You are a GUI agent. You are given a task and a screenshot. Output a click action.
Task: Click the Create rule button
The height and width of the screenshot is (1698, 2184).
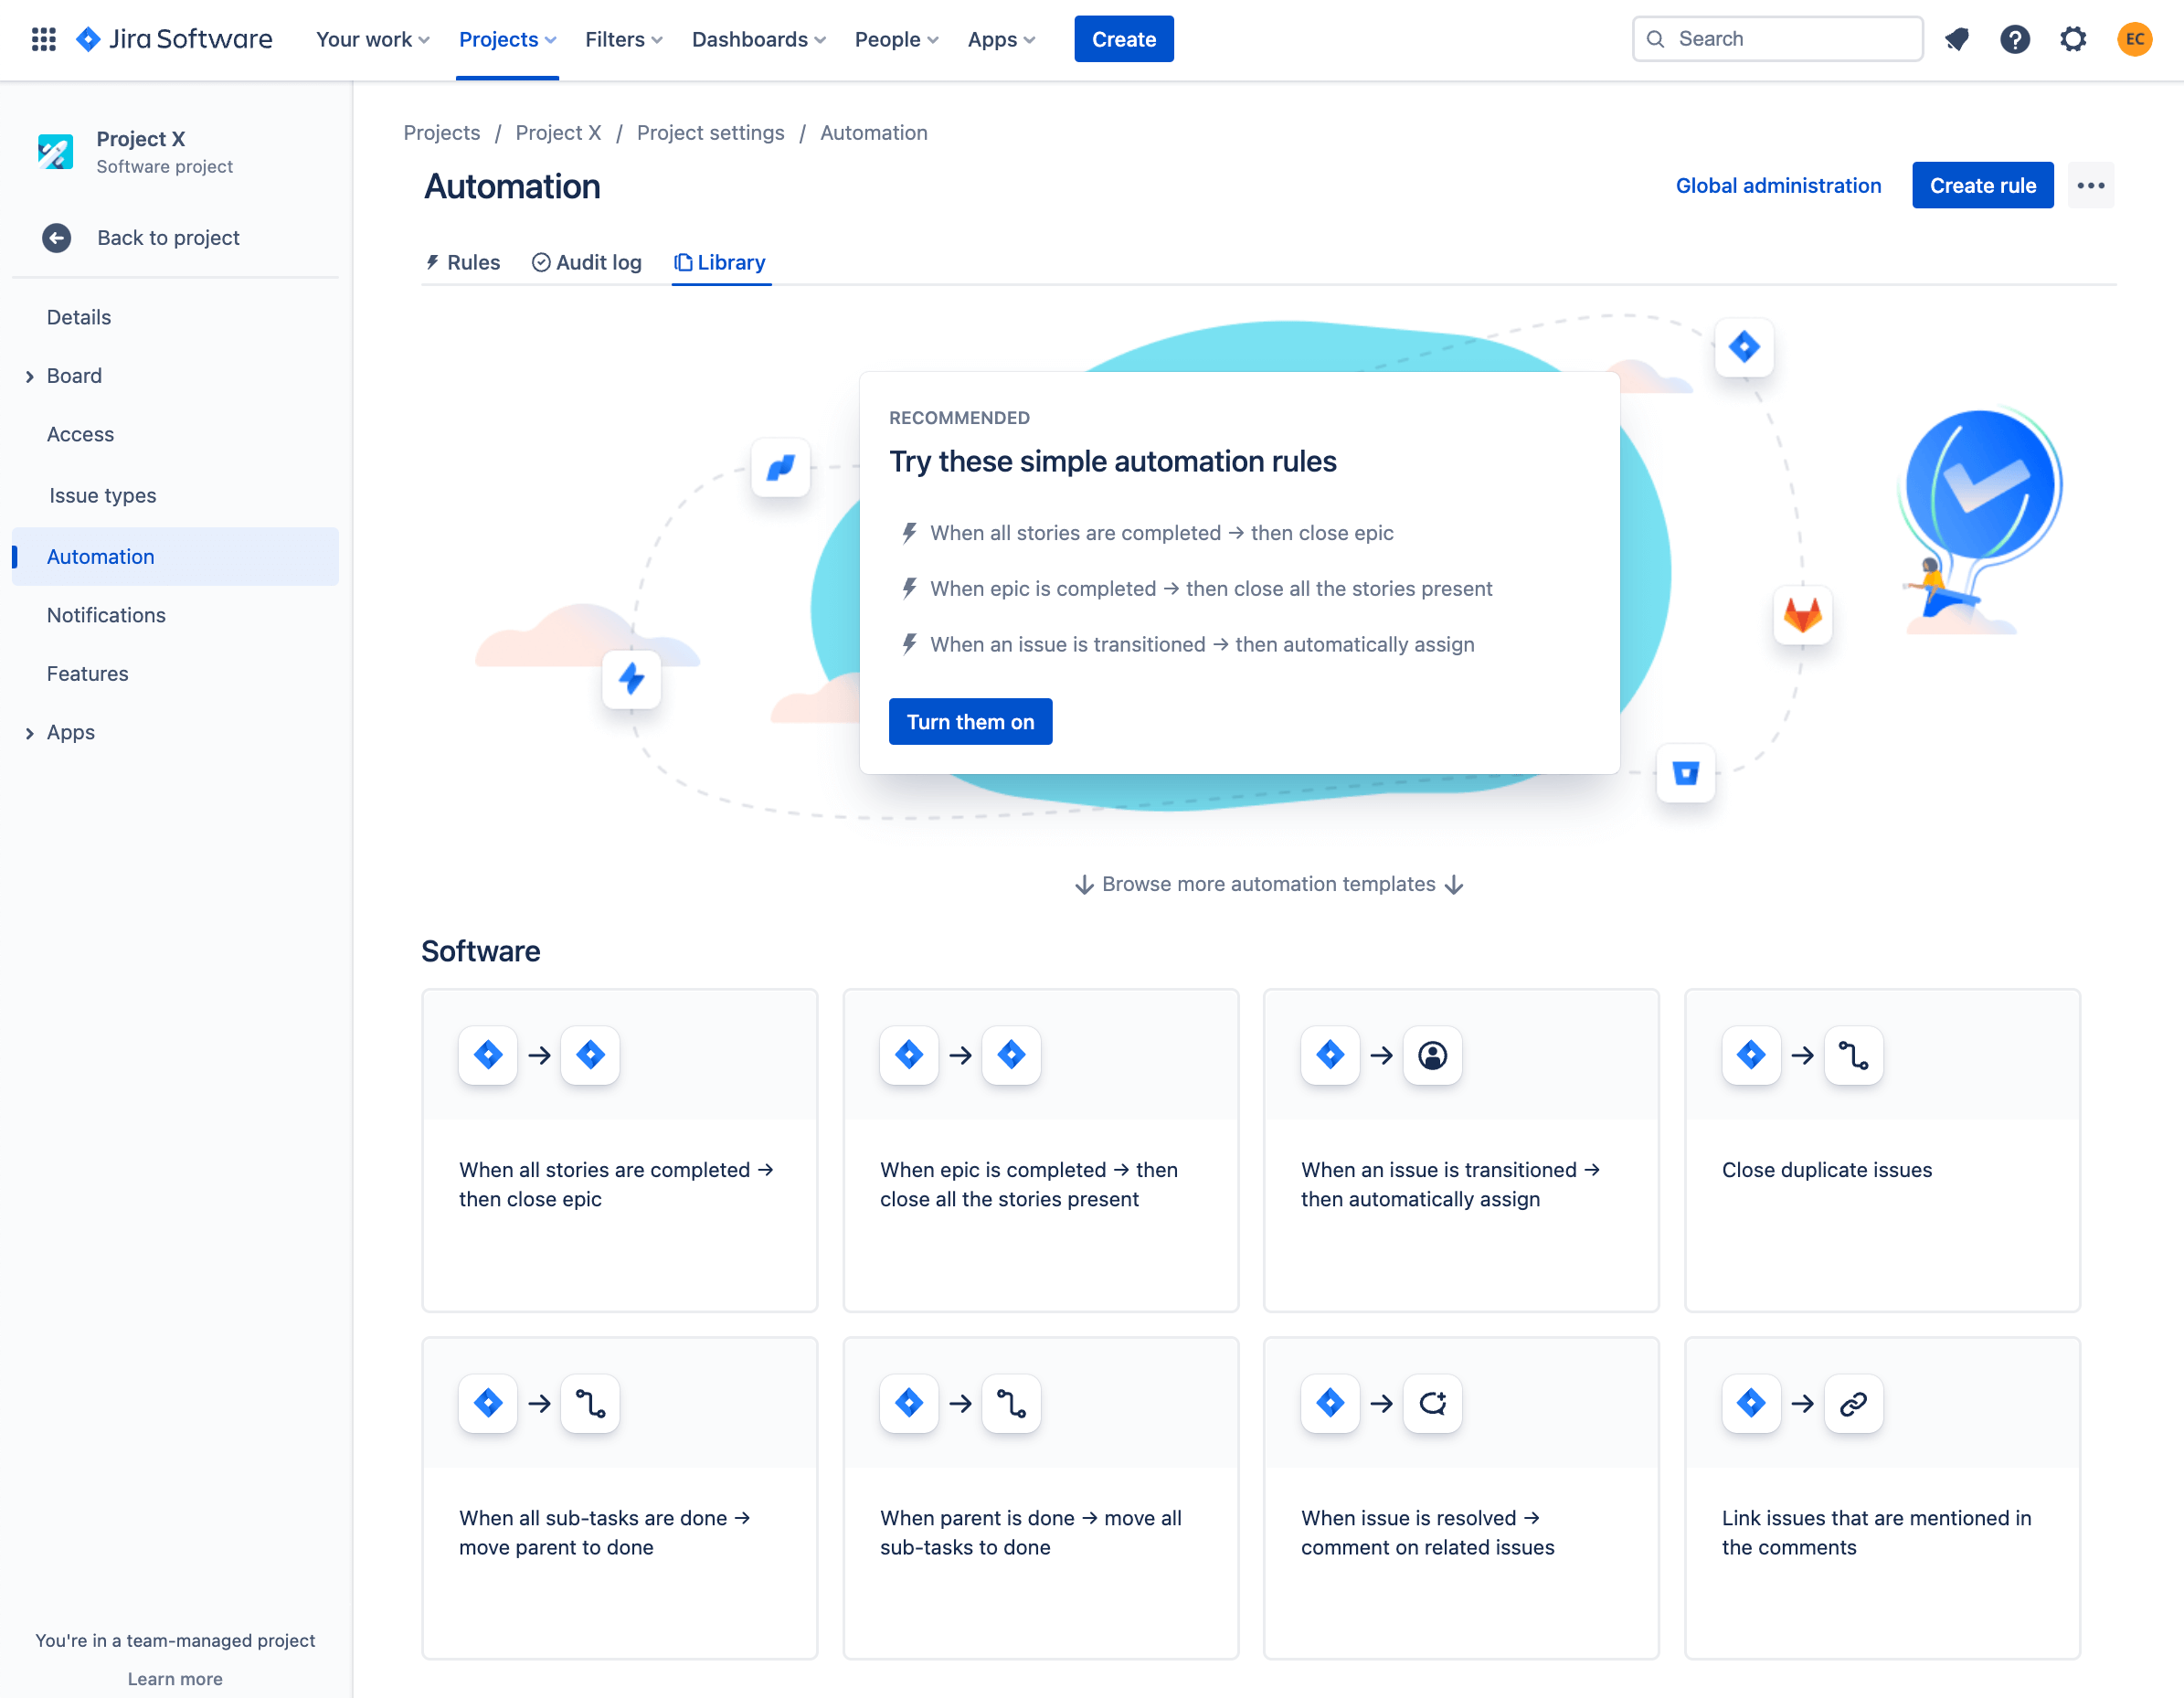(x=1982, y=185)
